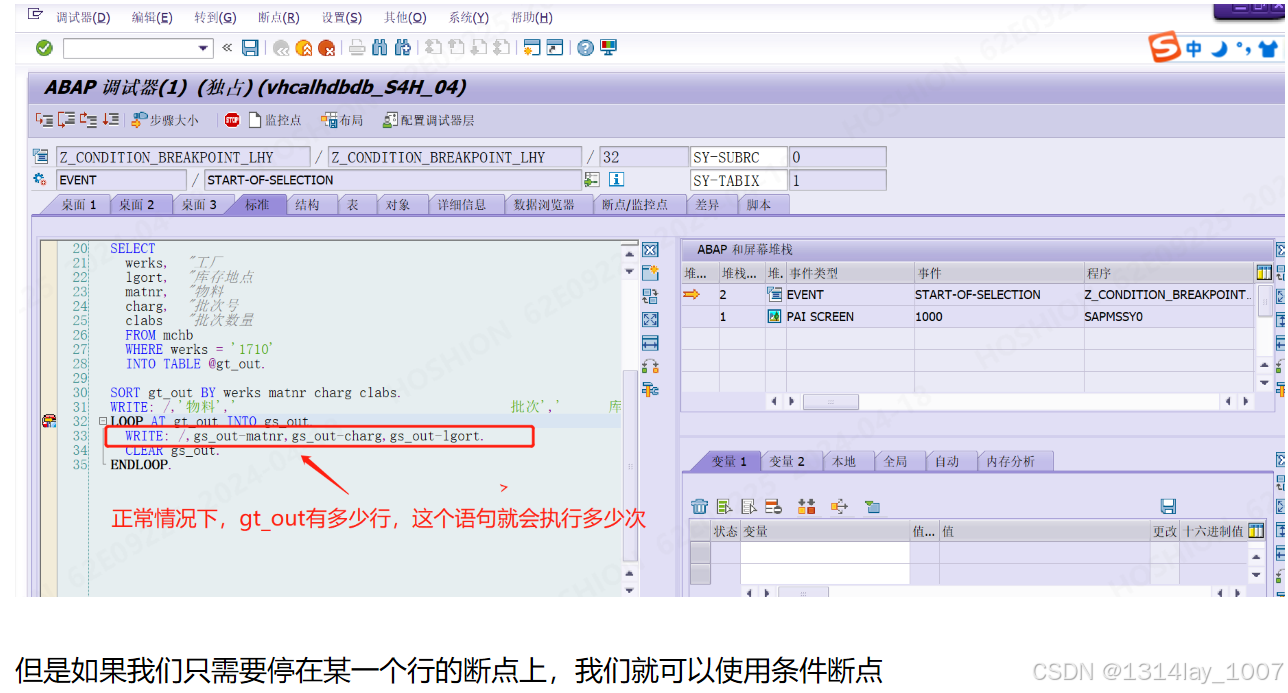Click the delete trash icon in variables toolbar
1288x693 pixels.
coord(700,507)
